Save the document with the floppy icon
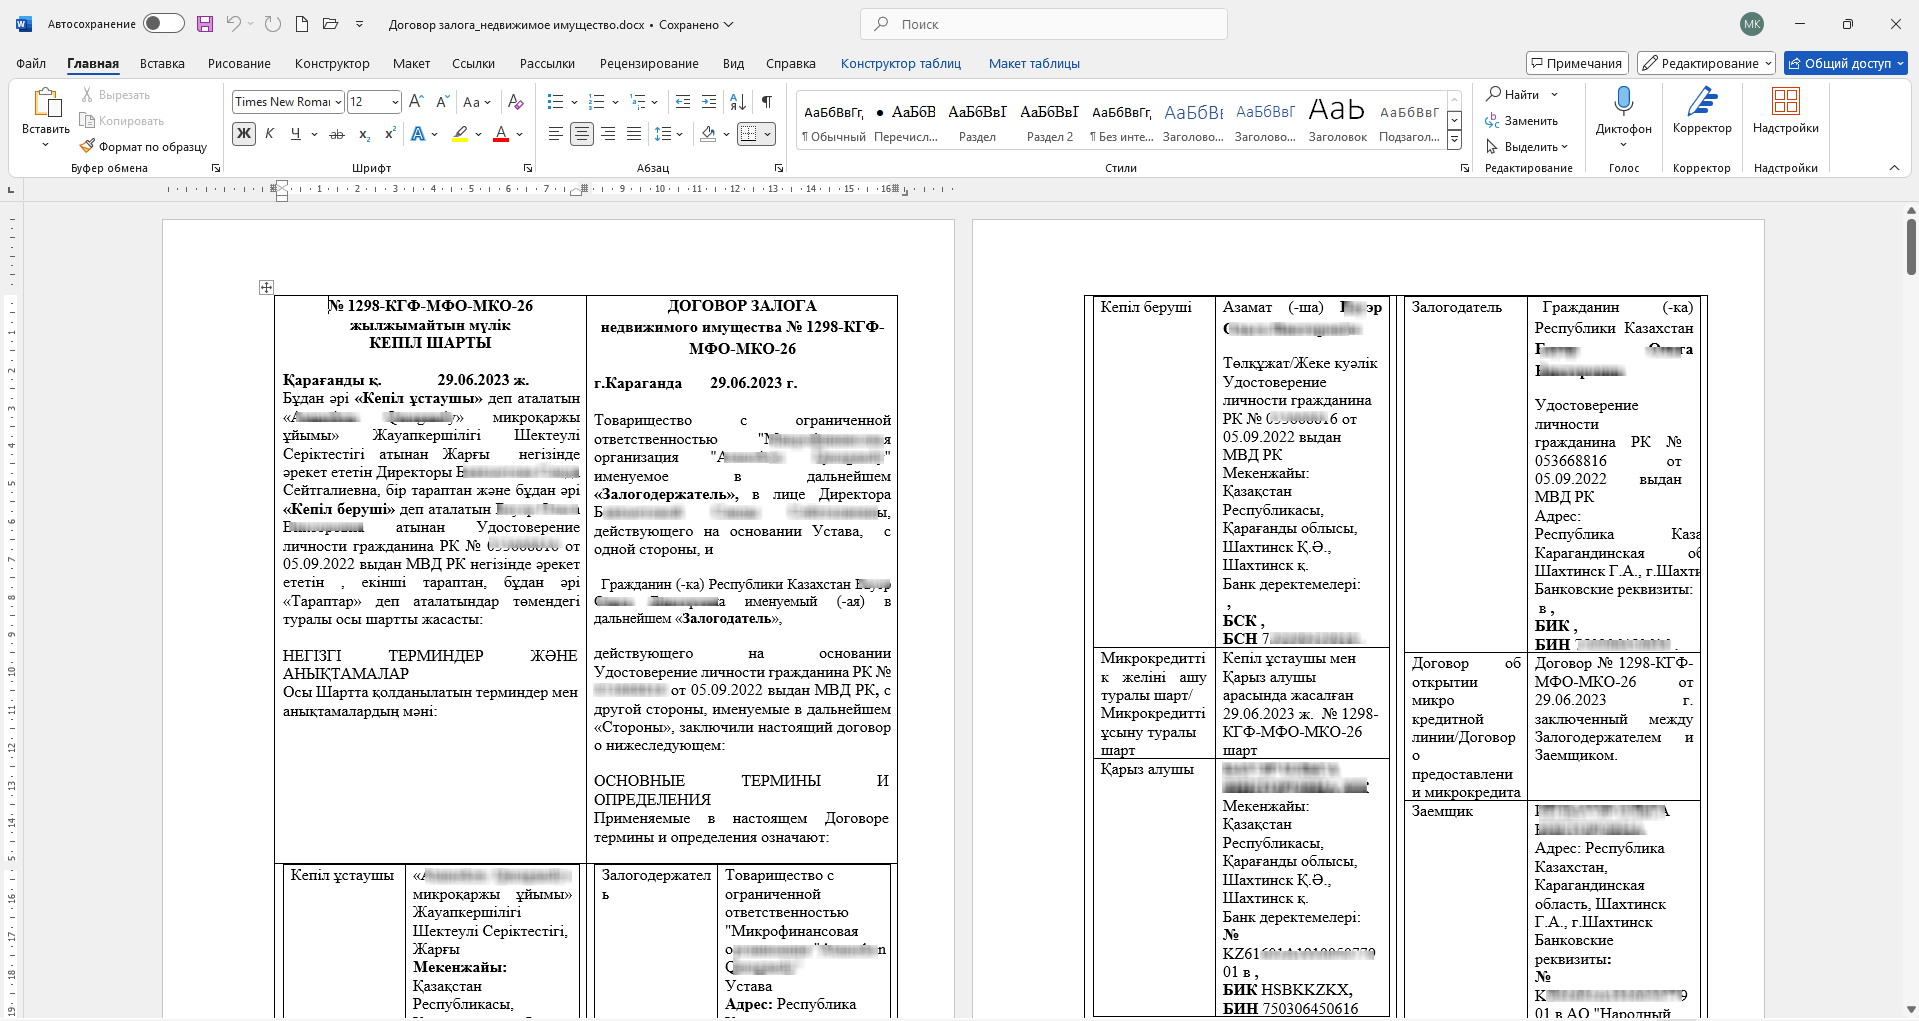The width and height of the screenshot is (1919, 1021). [205, 24]
